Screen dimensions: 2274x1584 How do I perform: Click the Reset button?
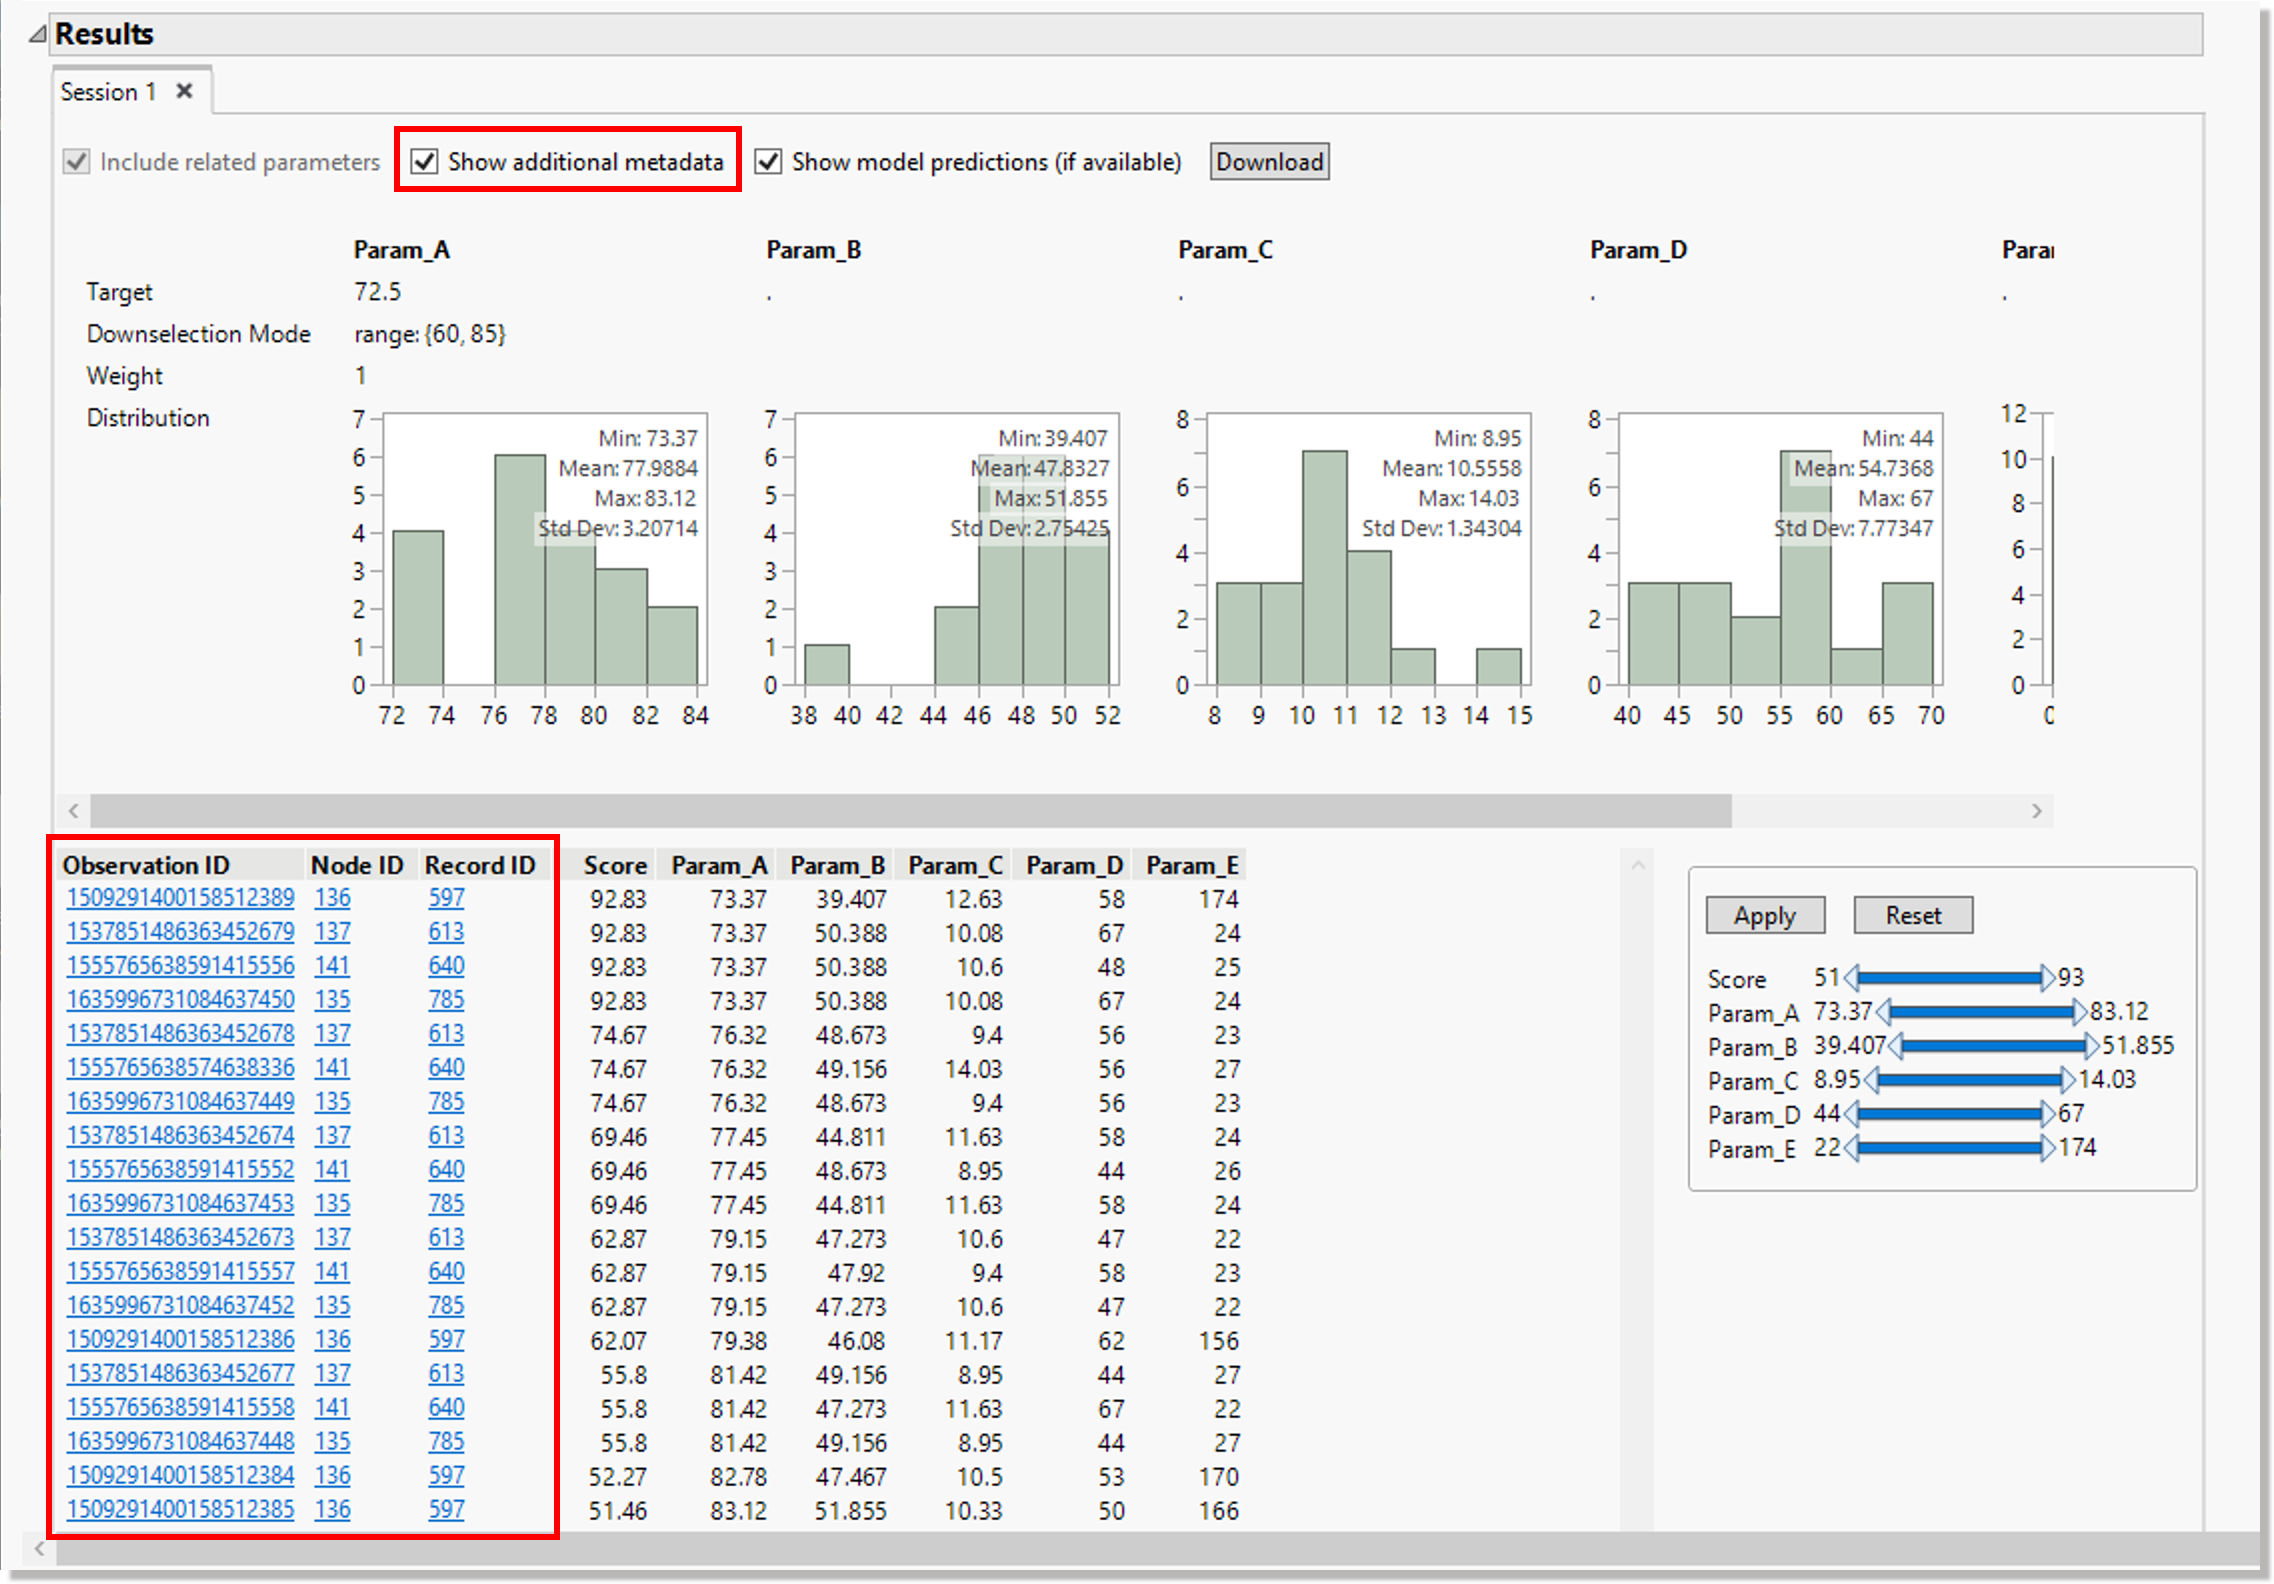[1913, 915]
